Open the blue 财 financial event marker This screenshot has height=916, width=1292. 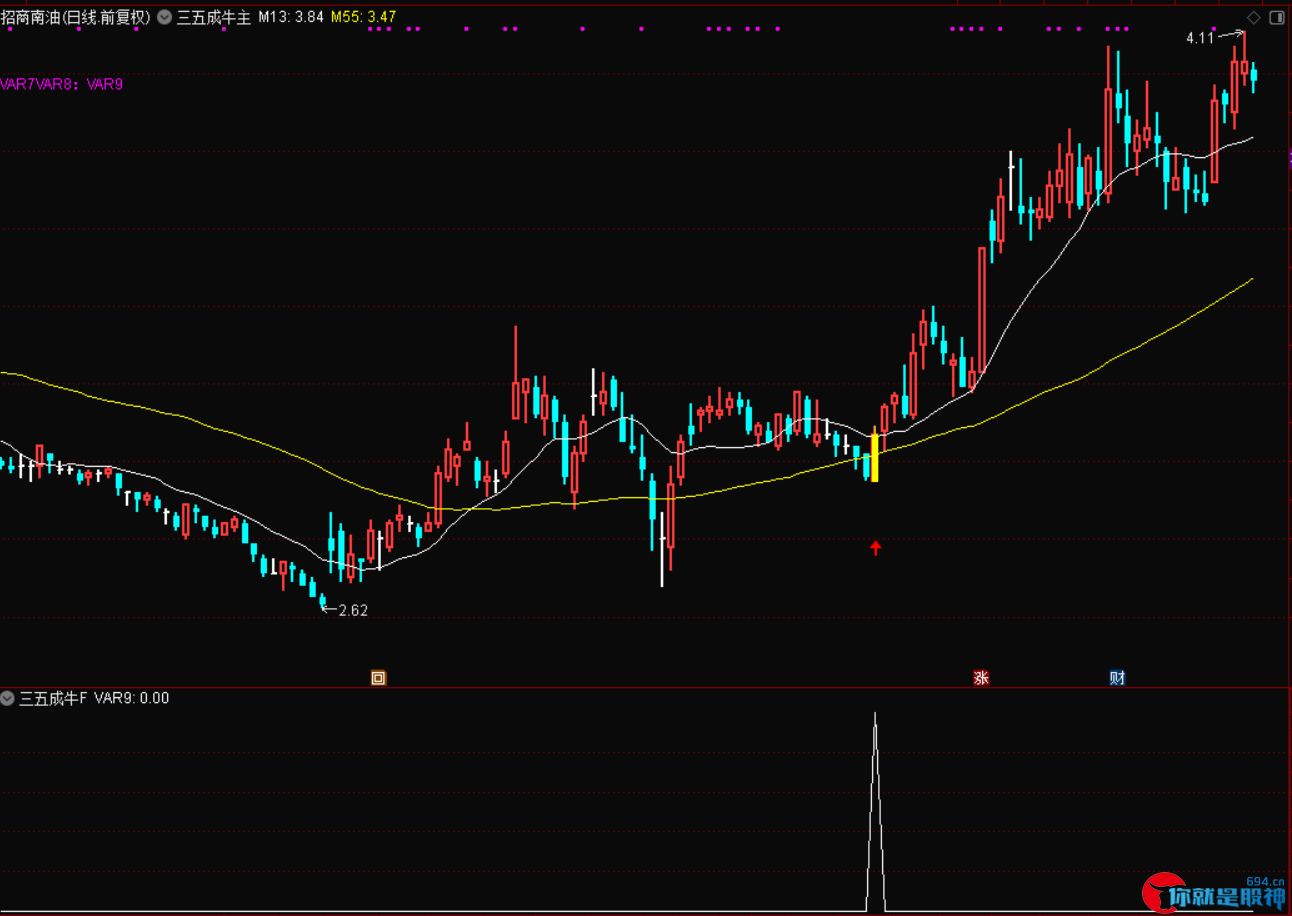(x=1117, y=677)
